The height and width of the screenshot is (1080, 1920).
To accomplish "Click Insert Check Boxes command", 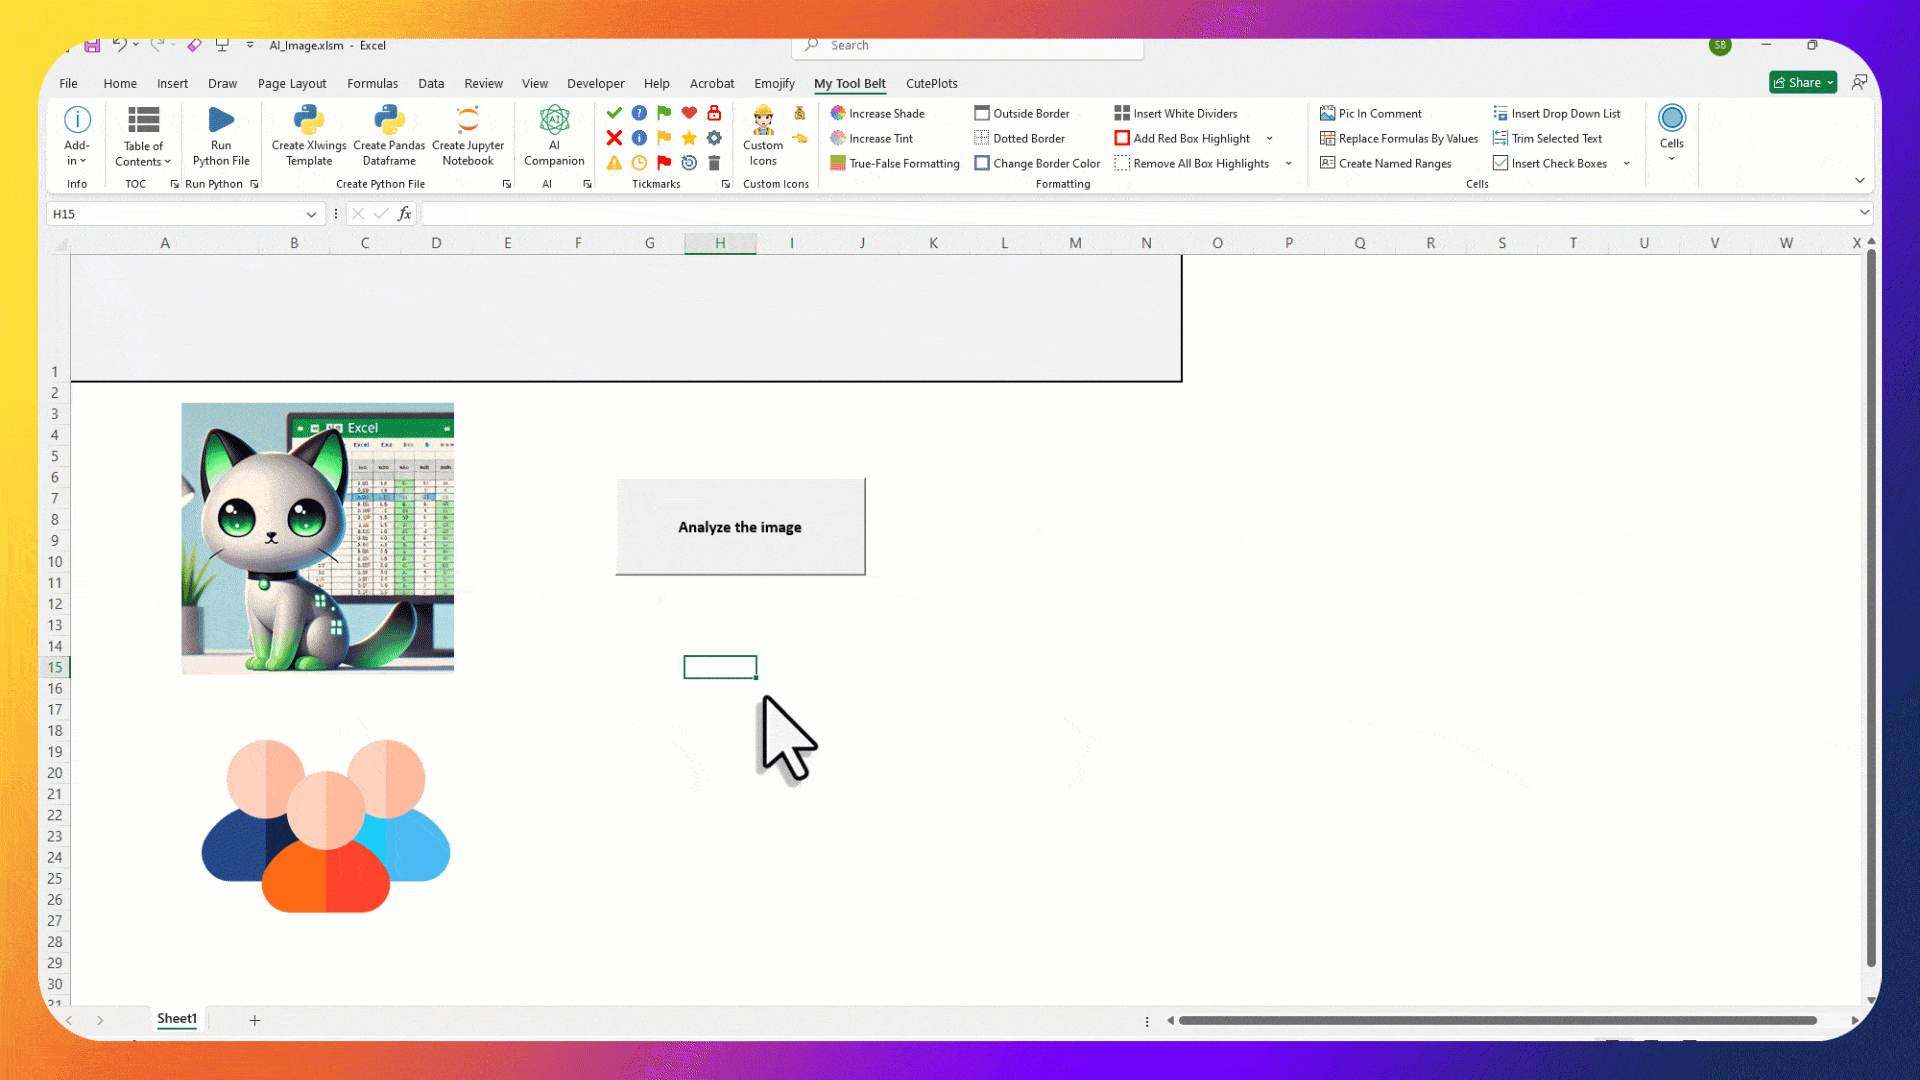I will tap(1558, 163).
